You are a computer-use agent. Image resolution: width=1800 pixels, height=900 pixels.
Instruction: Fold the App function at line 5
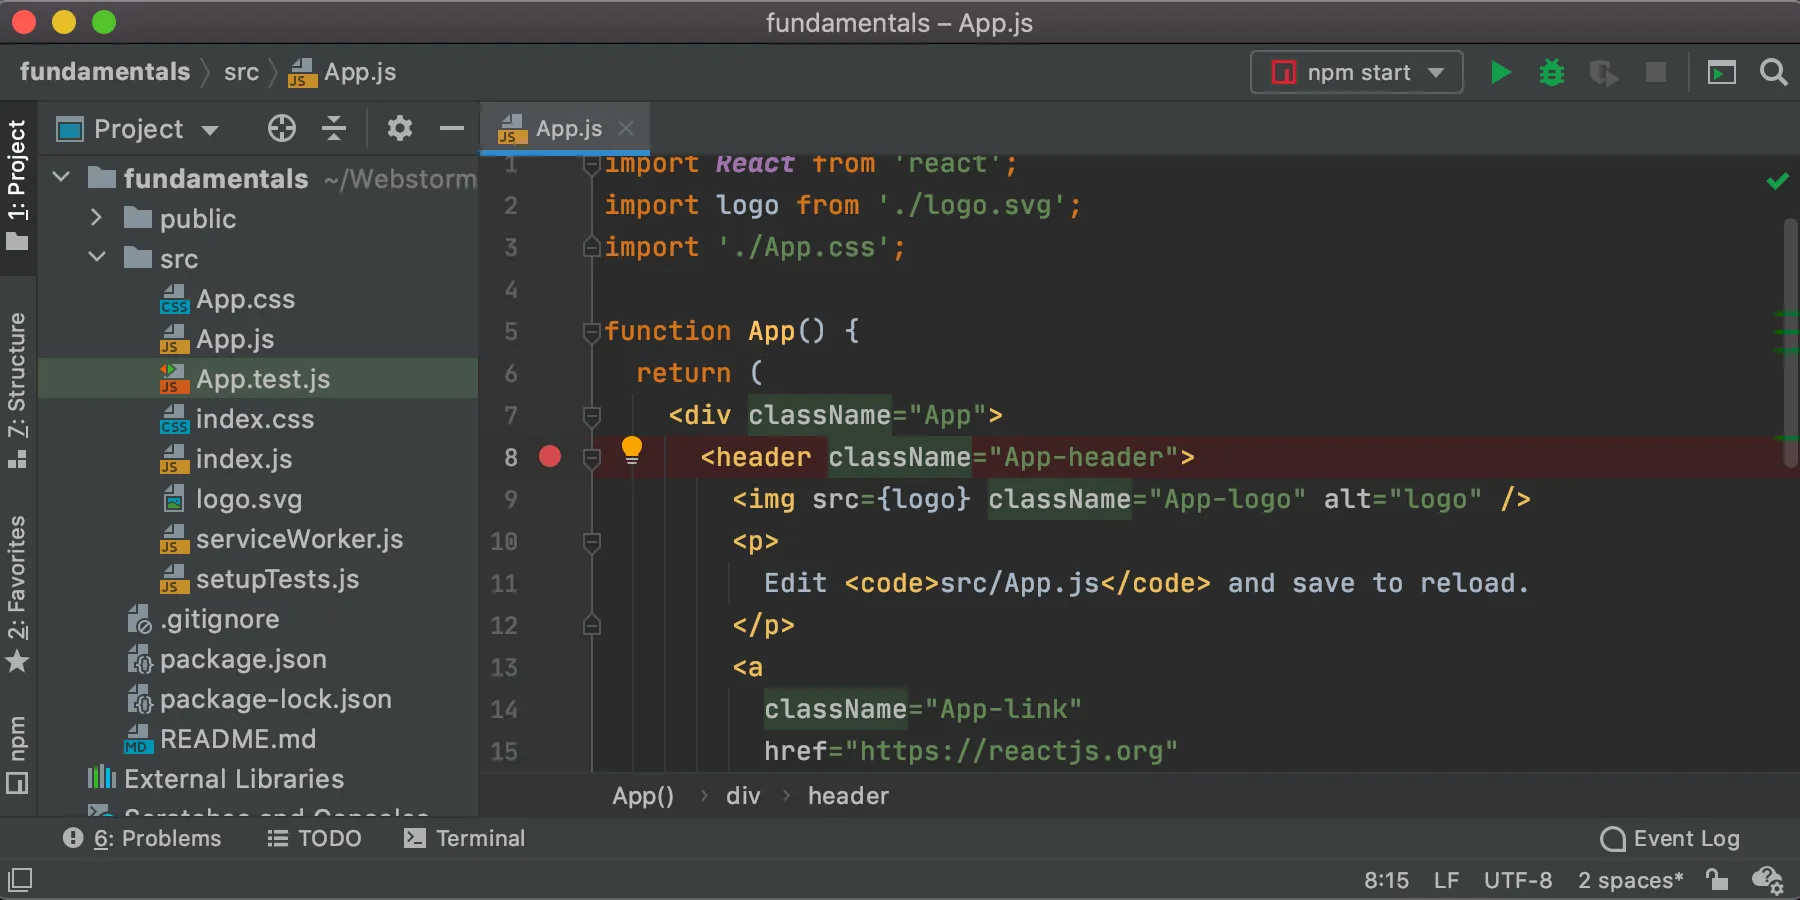(591, 331)
